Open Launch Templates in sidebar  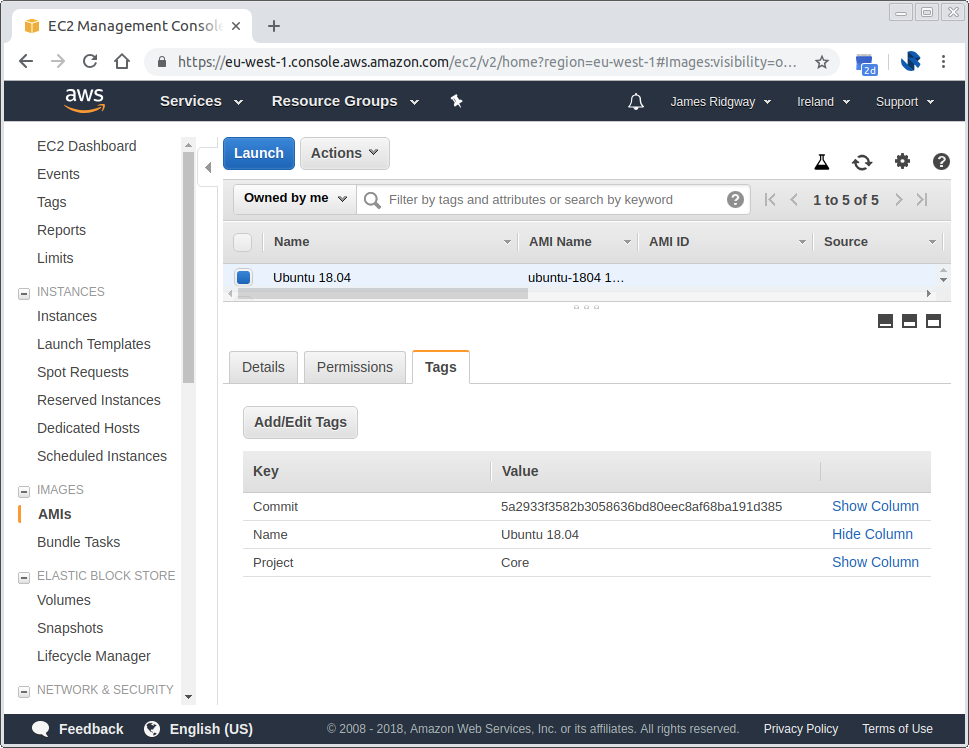click(93, 344)
